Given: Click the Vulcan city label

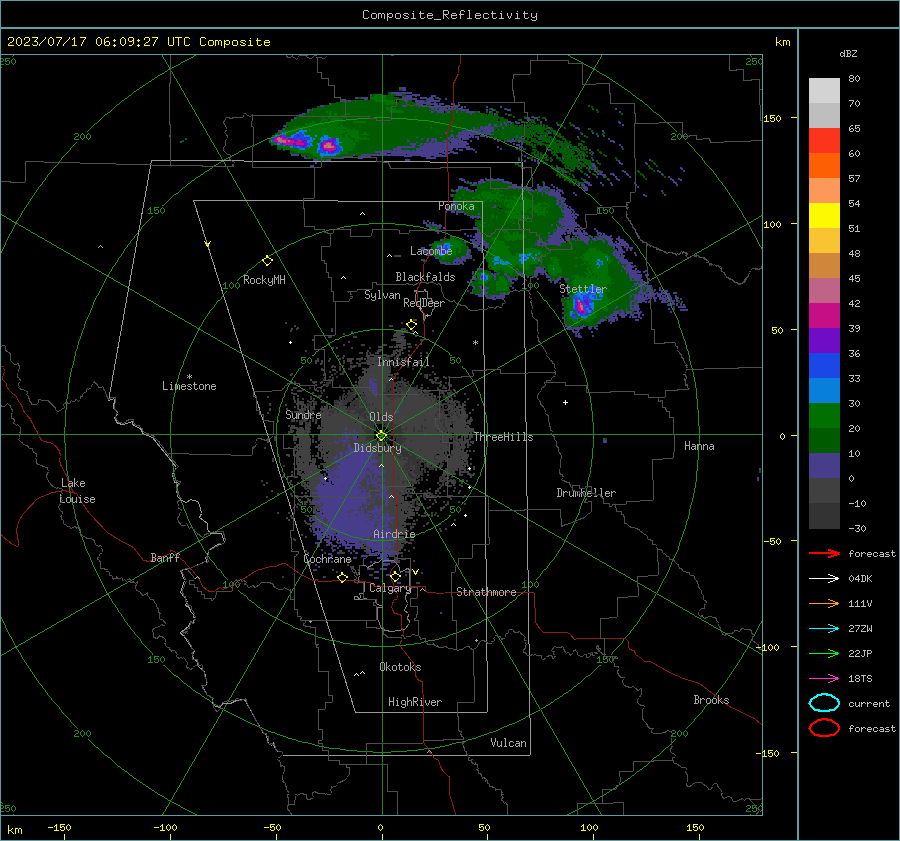Looking at the screenshot, I should 508,743.
